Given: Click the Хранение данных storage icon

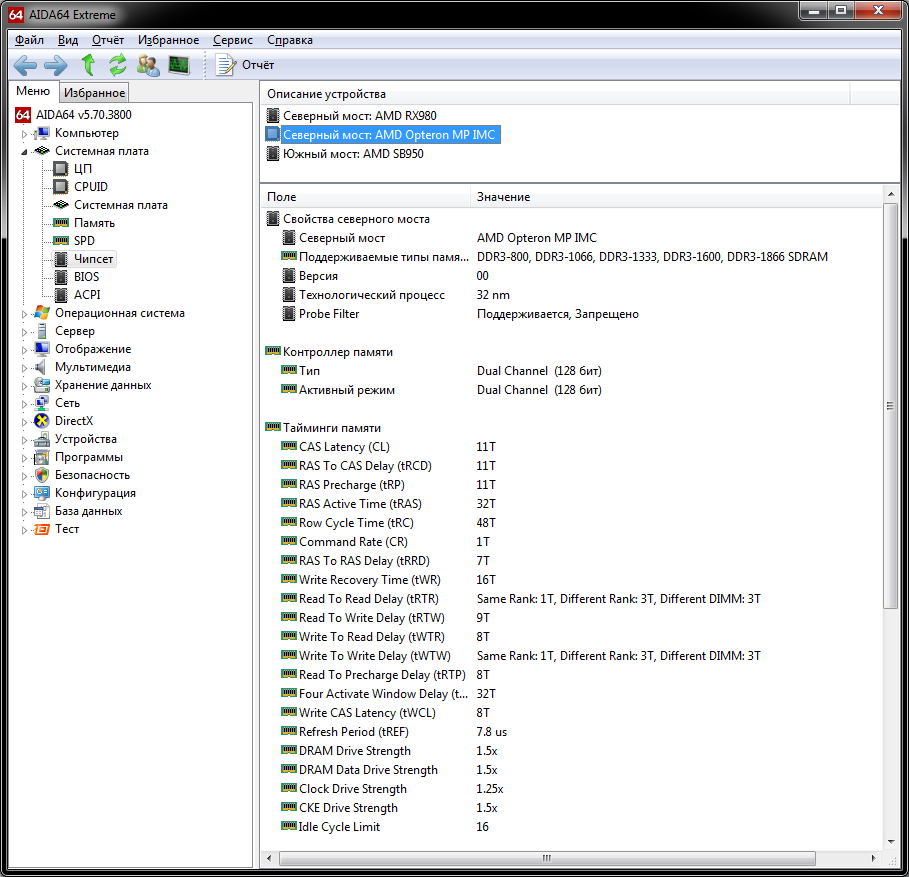Looking at the screenshot, I should tap(42, 385).
